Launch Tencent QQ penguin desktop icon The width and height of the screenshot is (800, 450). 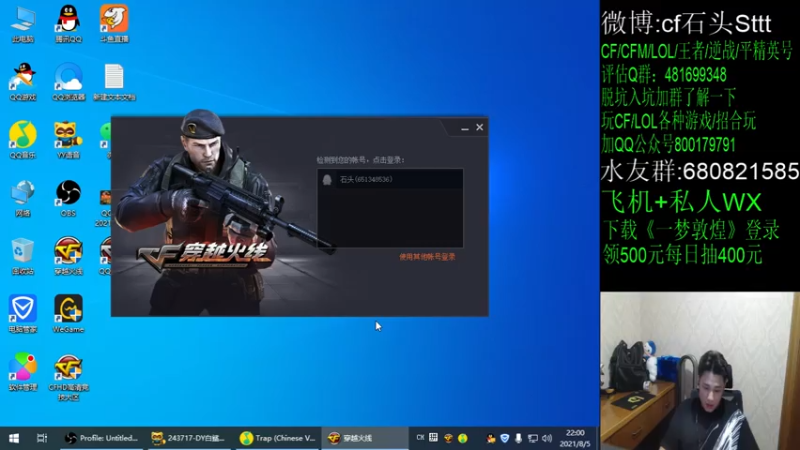[68, 24]
